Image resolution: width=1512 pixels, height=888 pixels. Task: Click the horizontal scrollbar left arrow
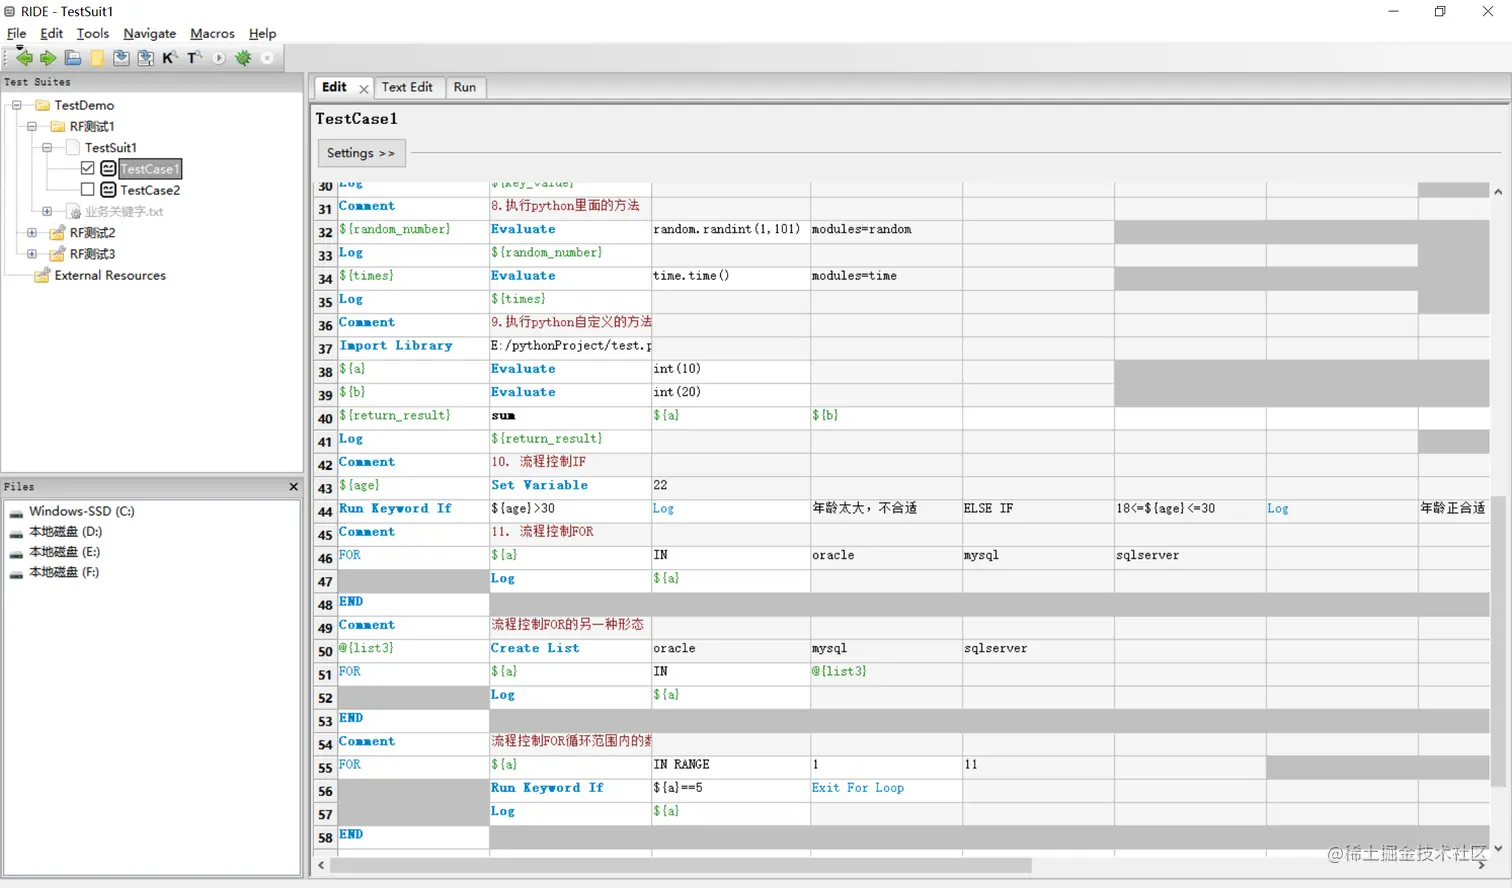321,865
